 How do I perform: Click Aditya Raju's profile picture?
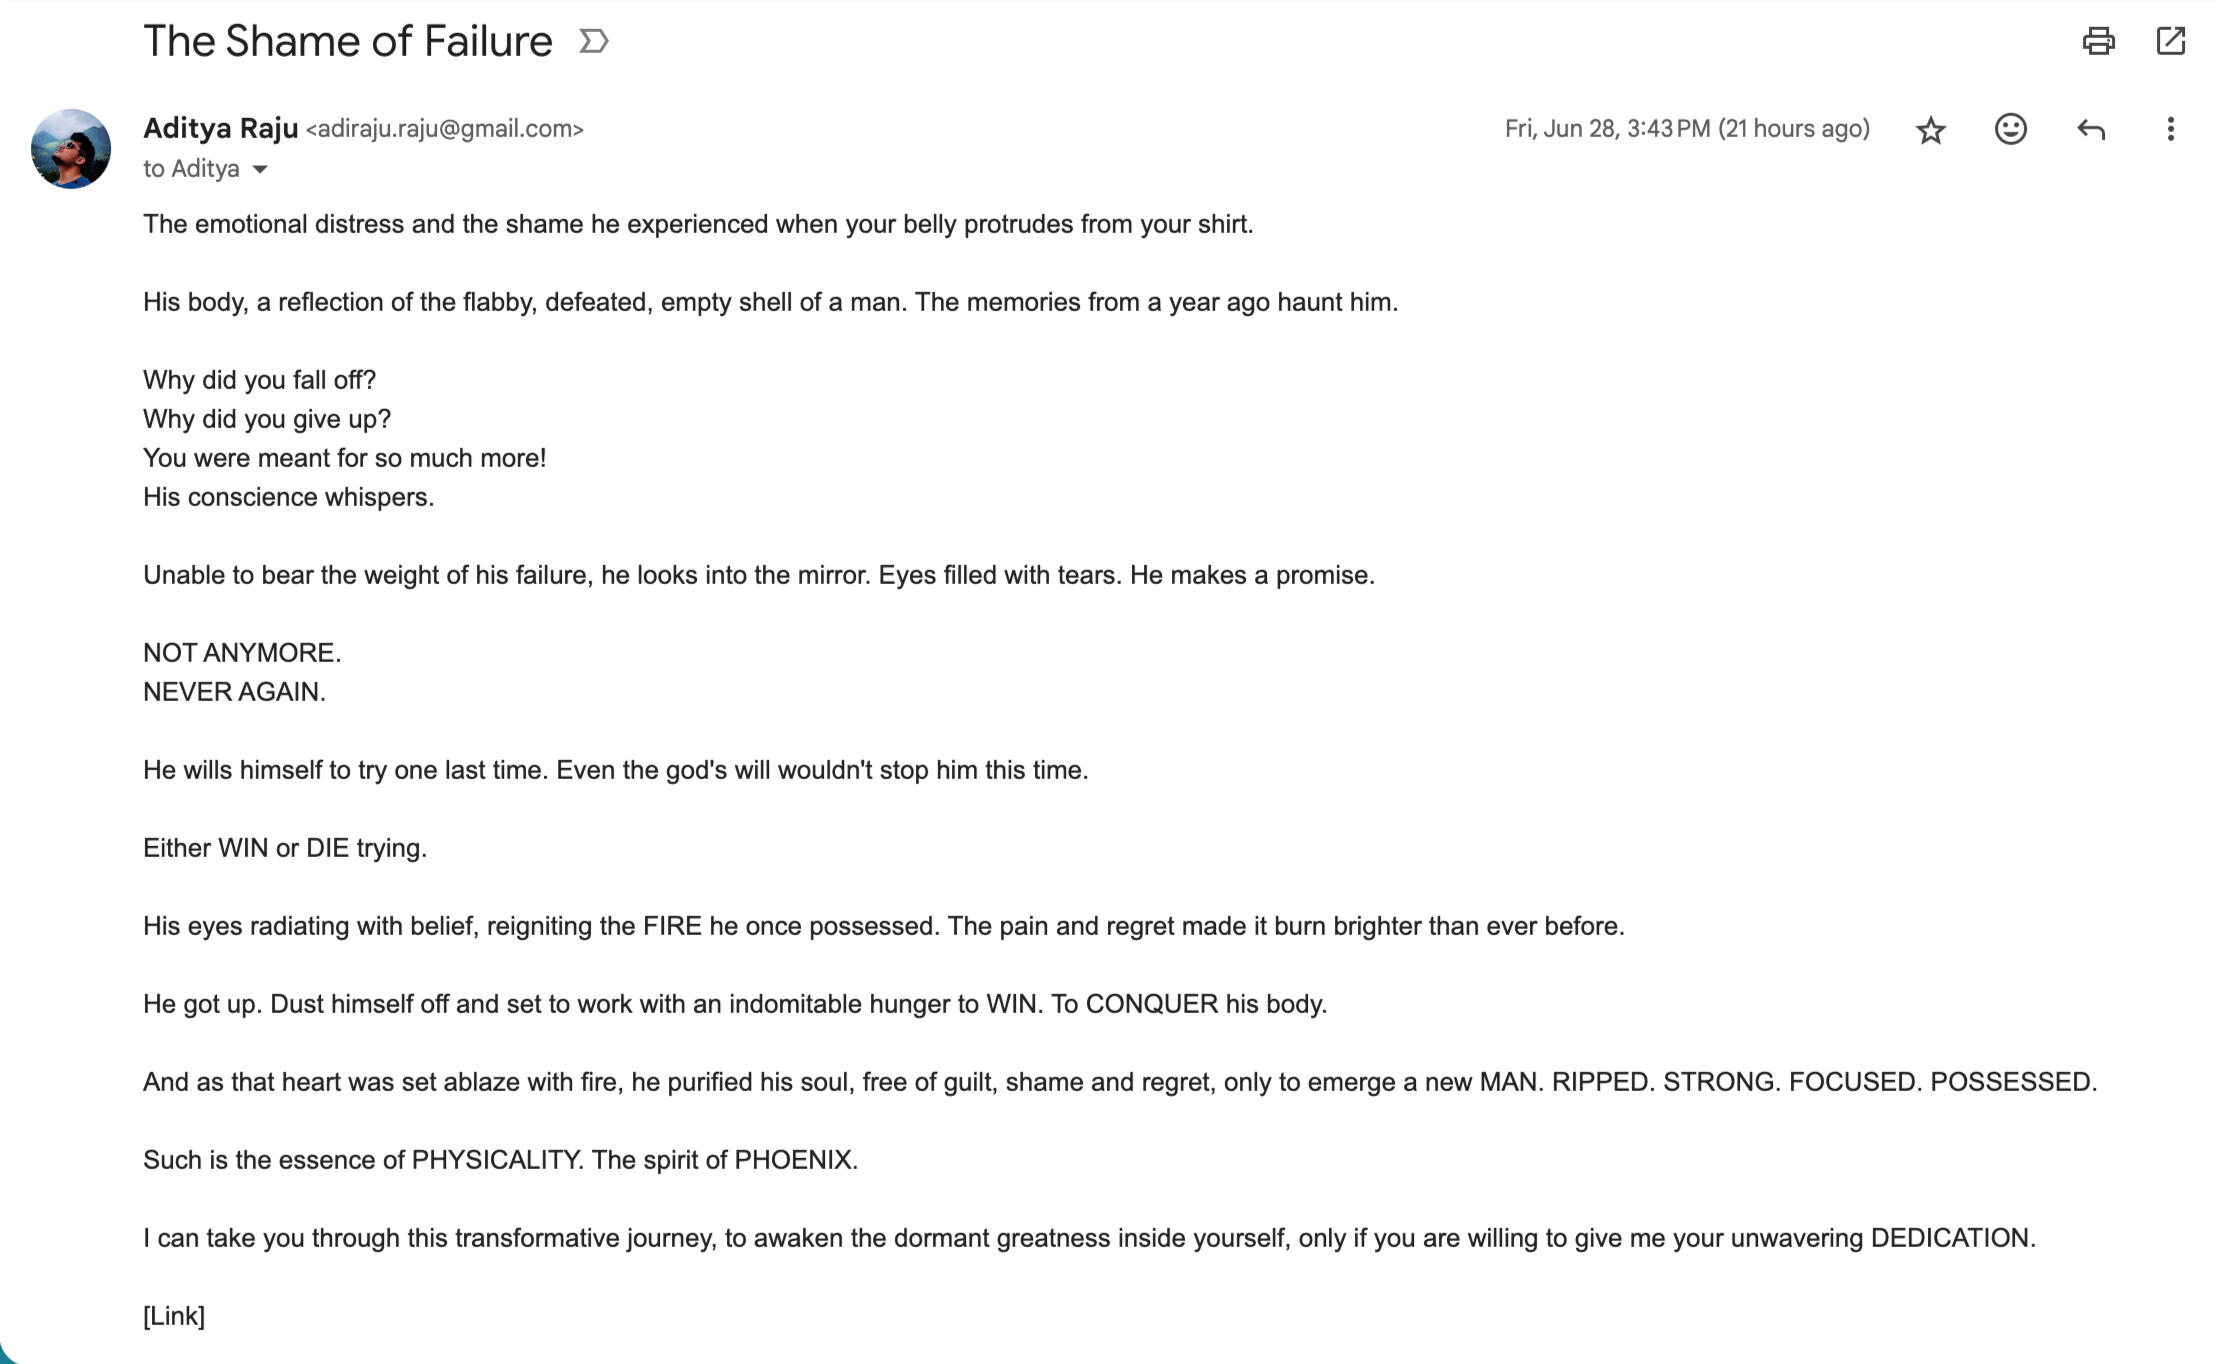71,149
